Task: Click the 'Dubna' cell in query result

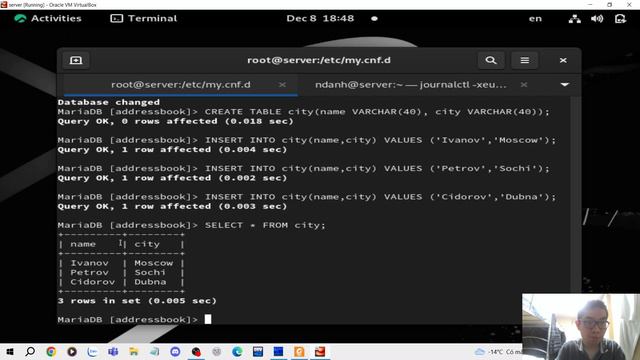Action: tap(150, 282)
